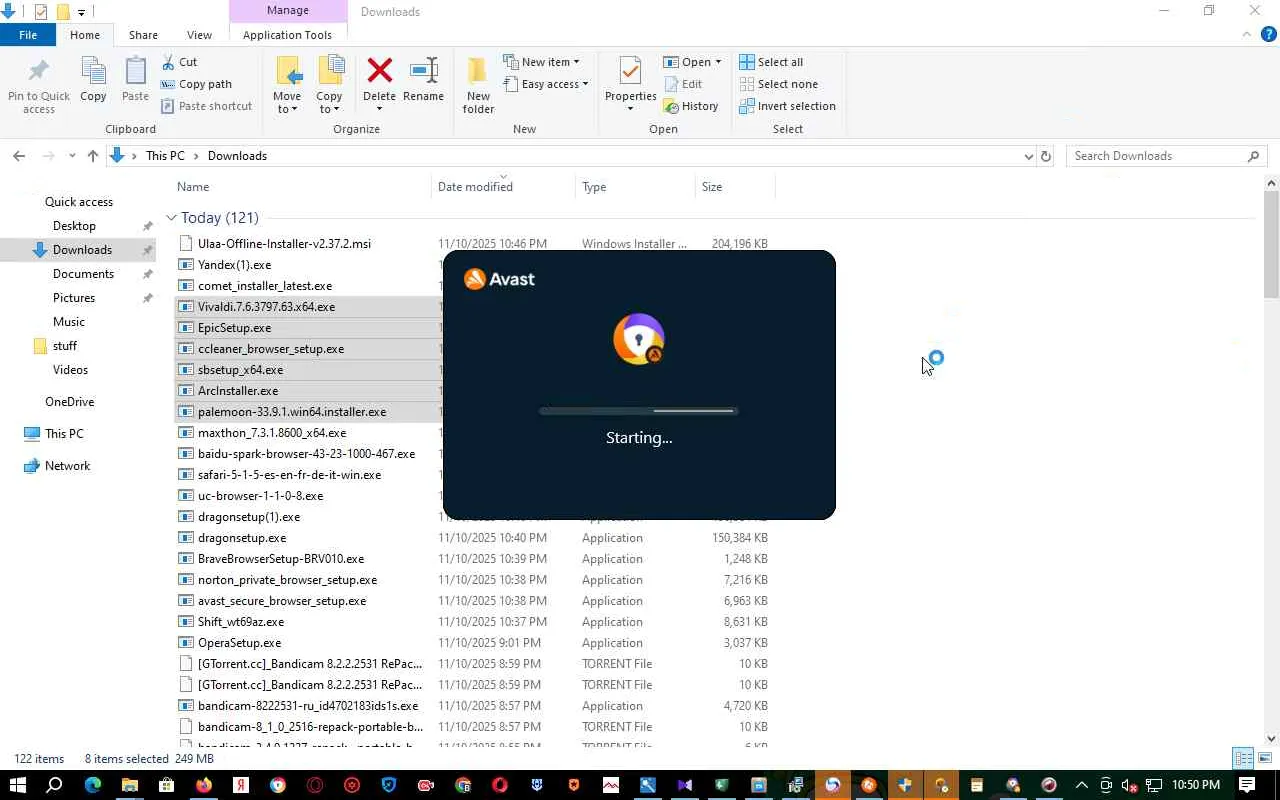Open Documents in the sidebar

coord(83,274)
